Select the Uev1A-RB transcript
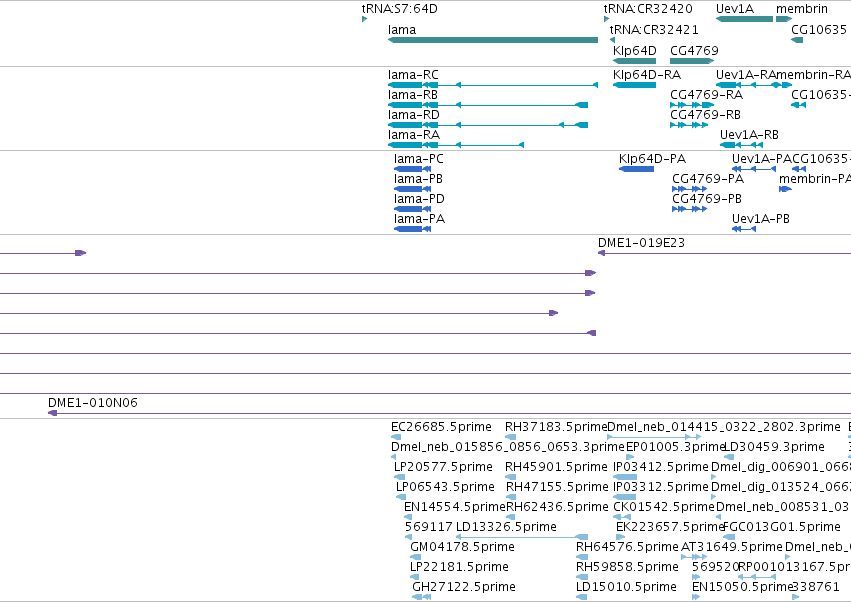 click(741, 145)
